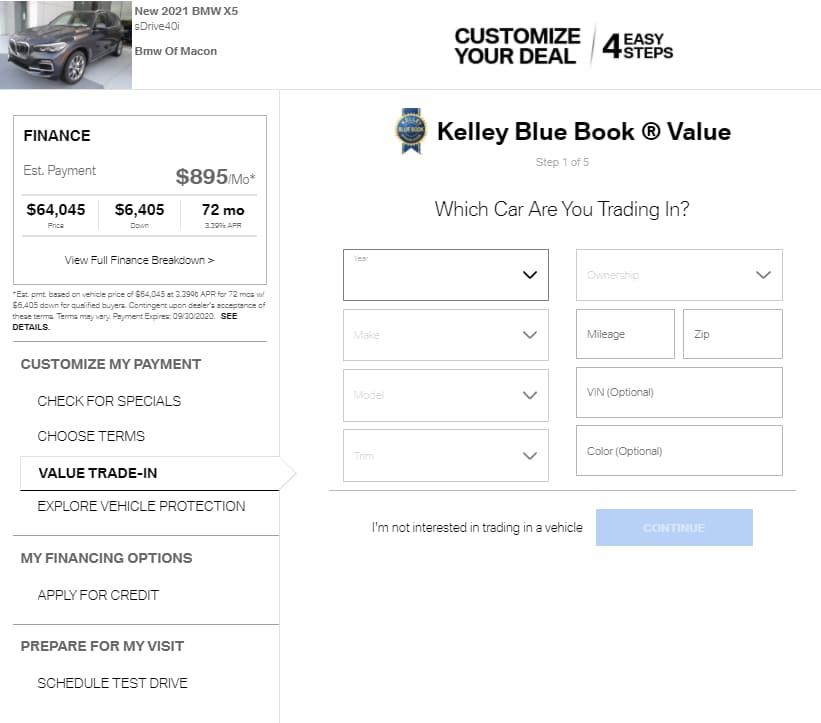
Task: Open the Model dropdown
Action: pos(446,395)
